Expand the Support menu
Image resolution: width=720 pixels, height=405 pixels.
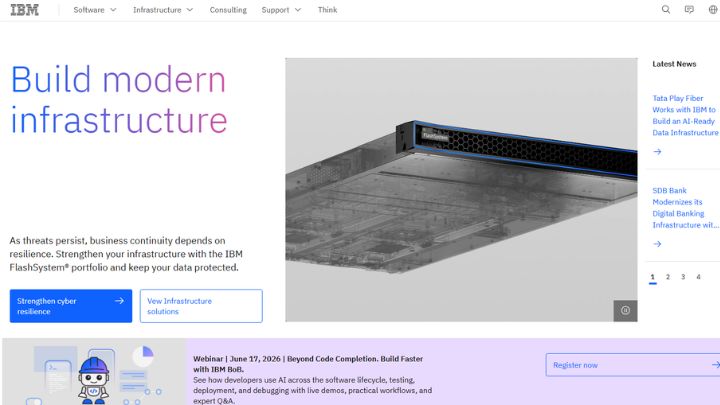tap(281, 10)
